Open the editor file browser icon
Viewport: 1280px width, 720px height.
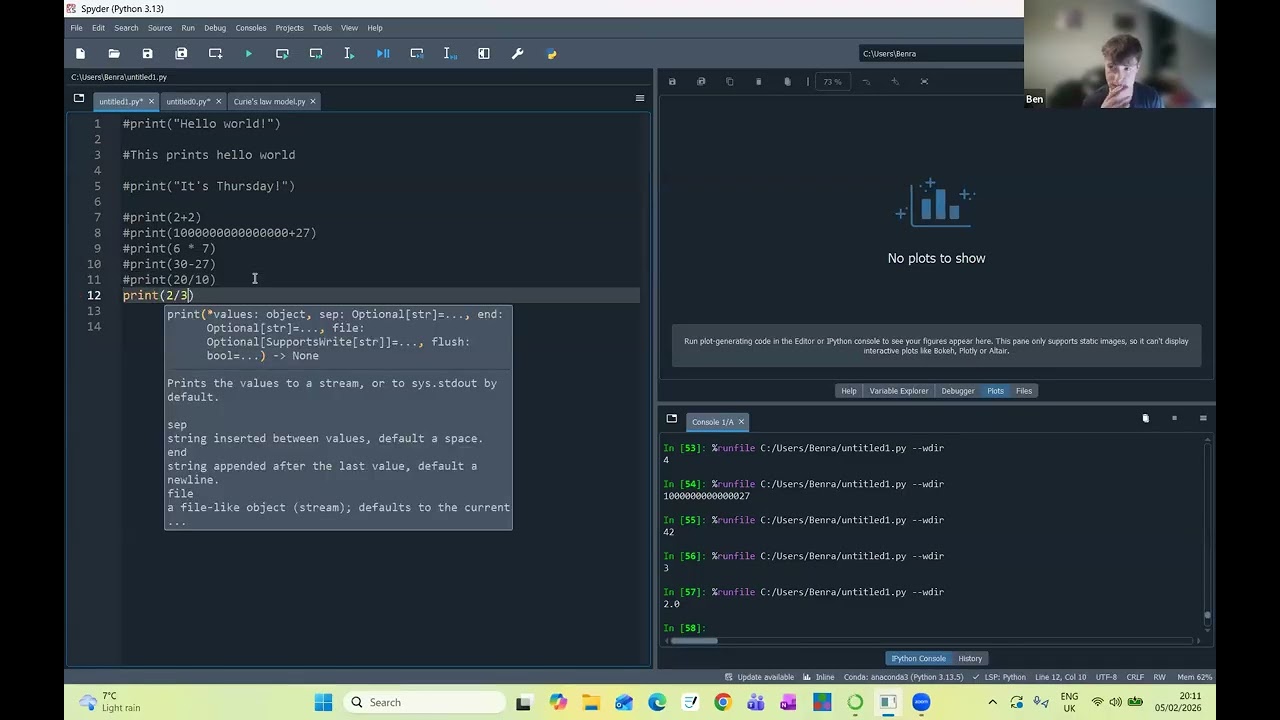point(79,98)
